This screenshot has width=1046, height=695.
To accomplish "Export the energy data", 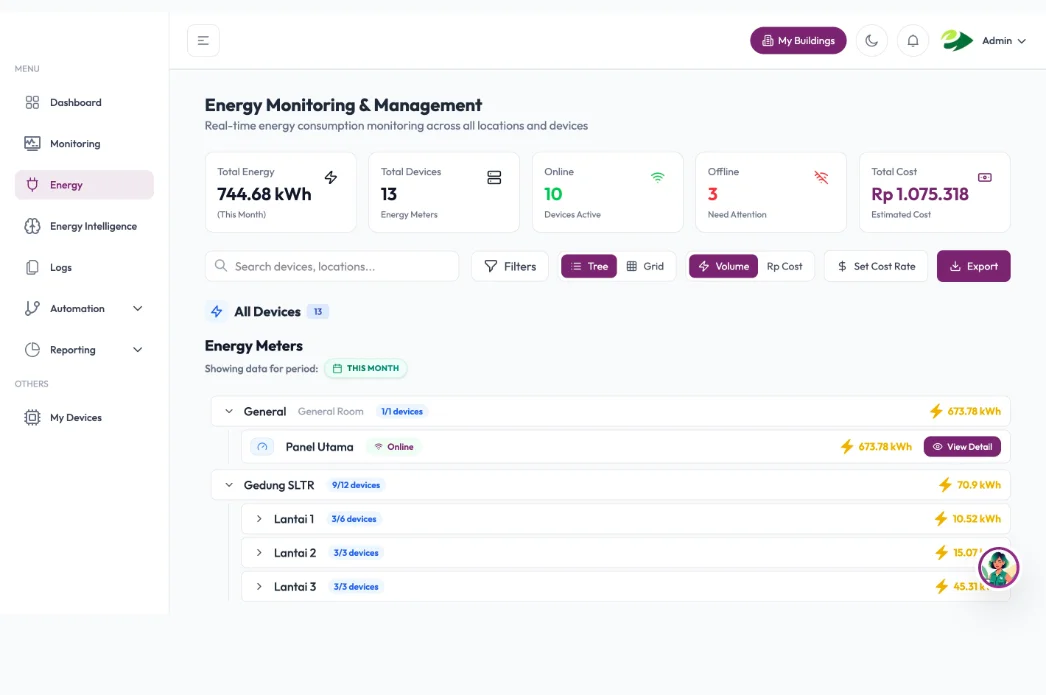I will coord(973,266).
